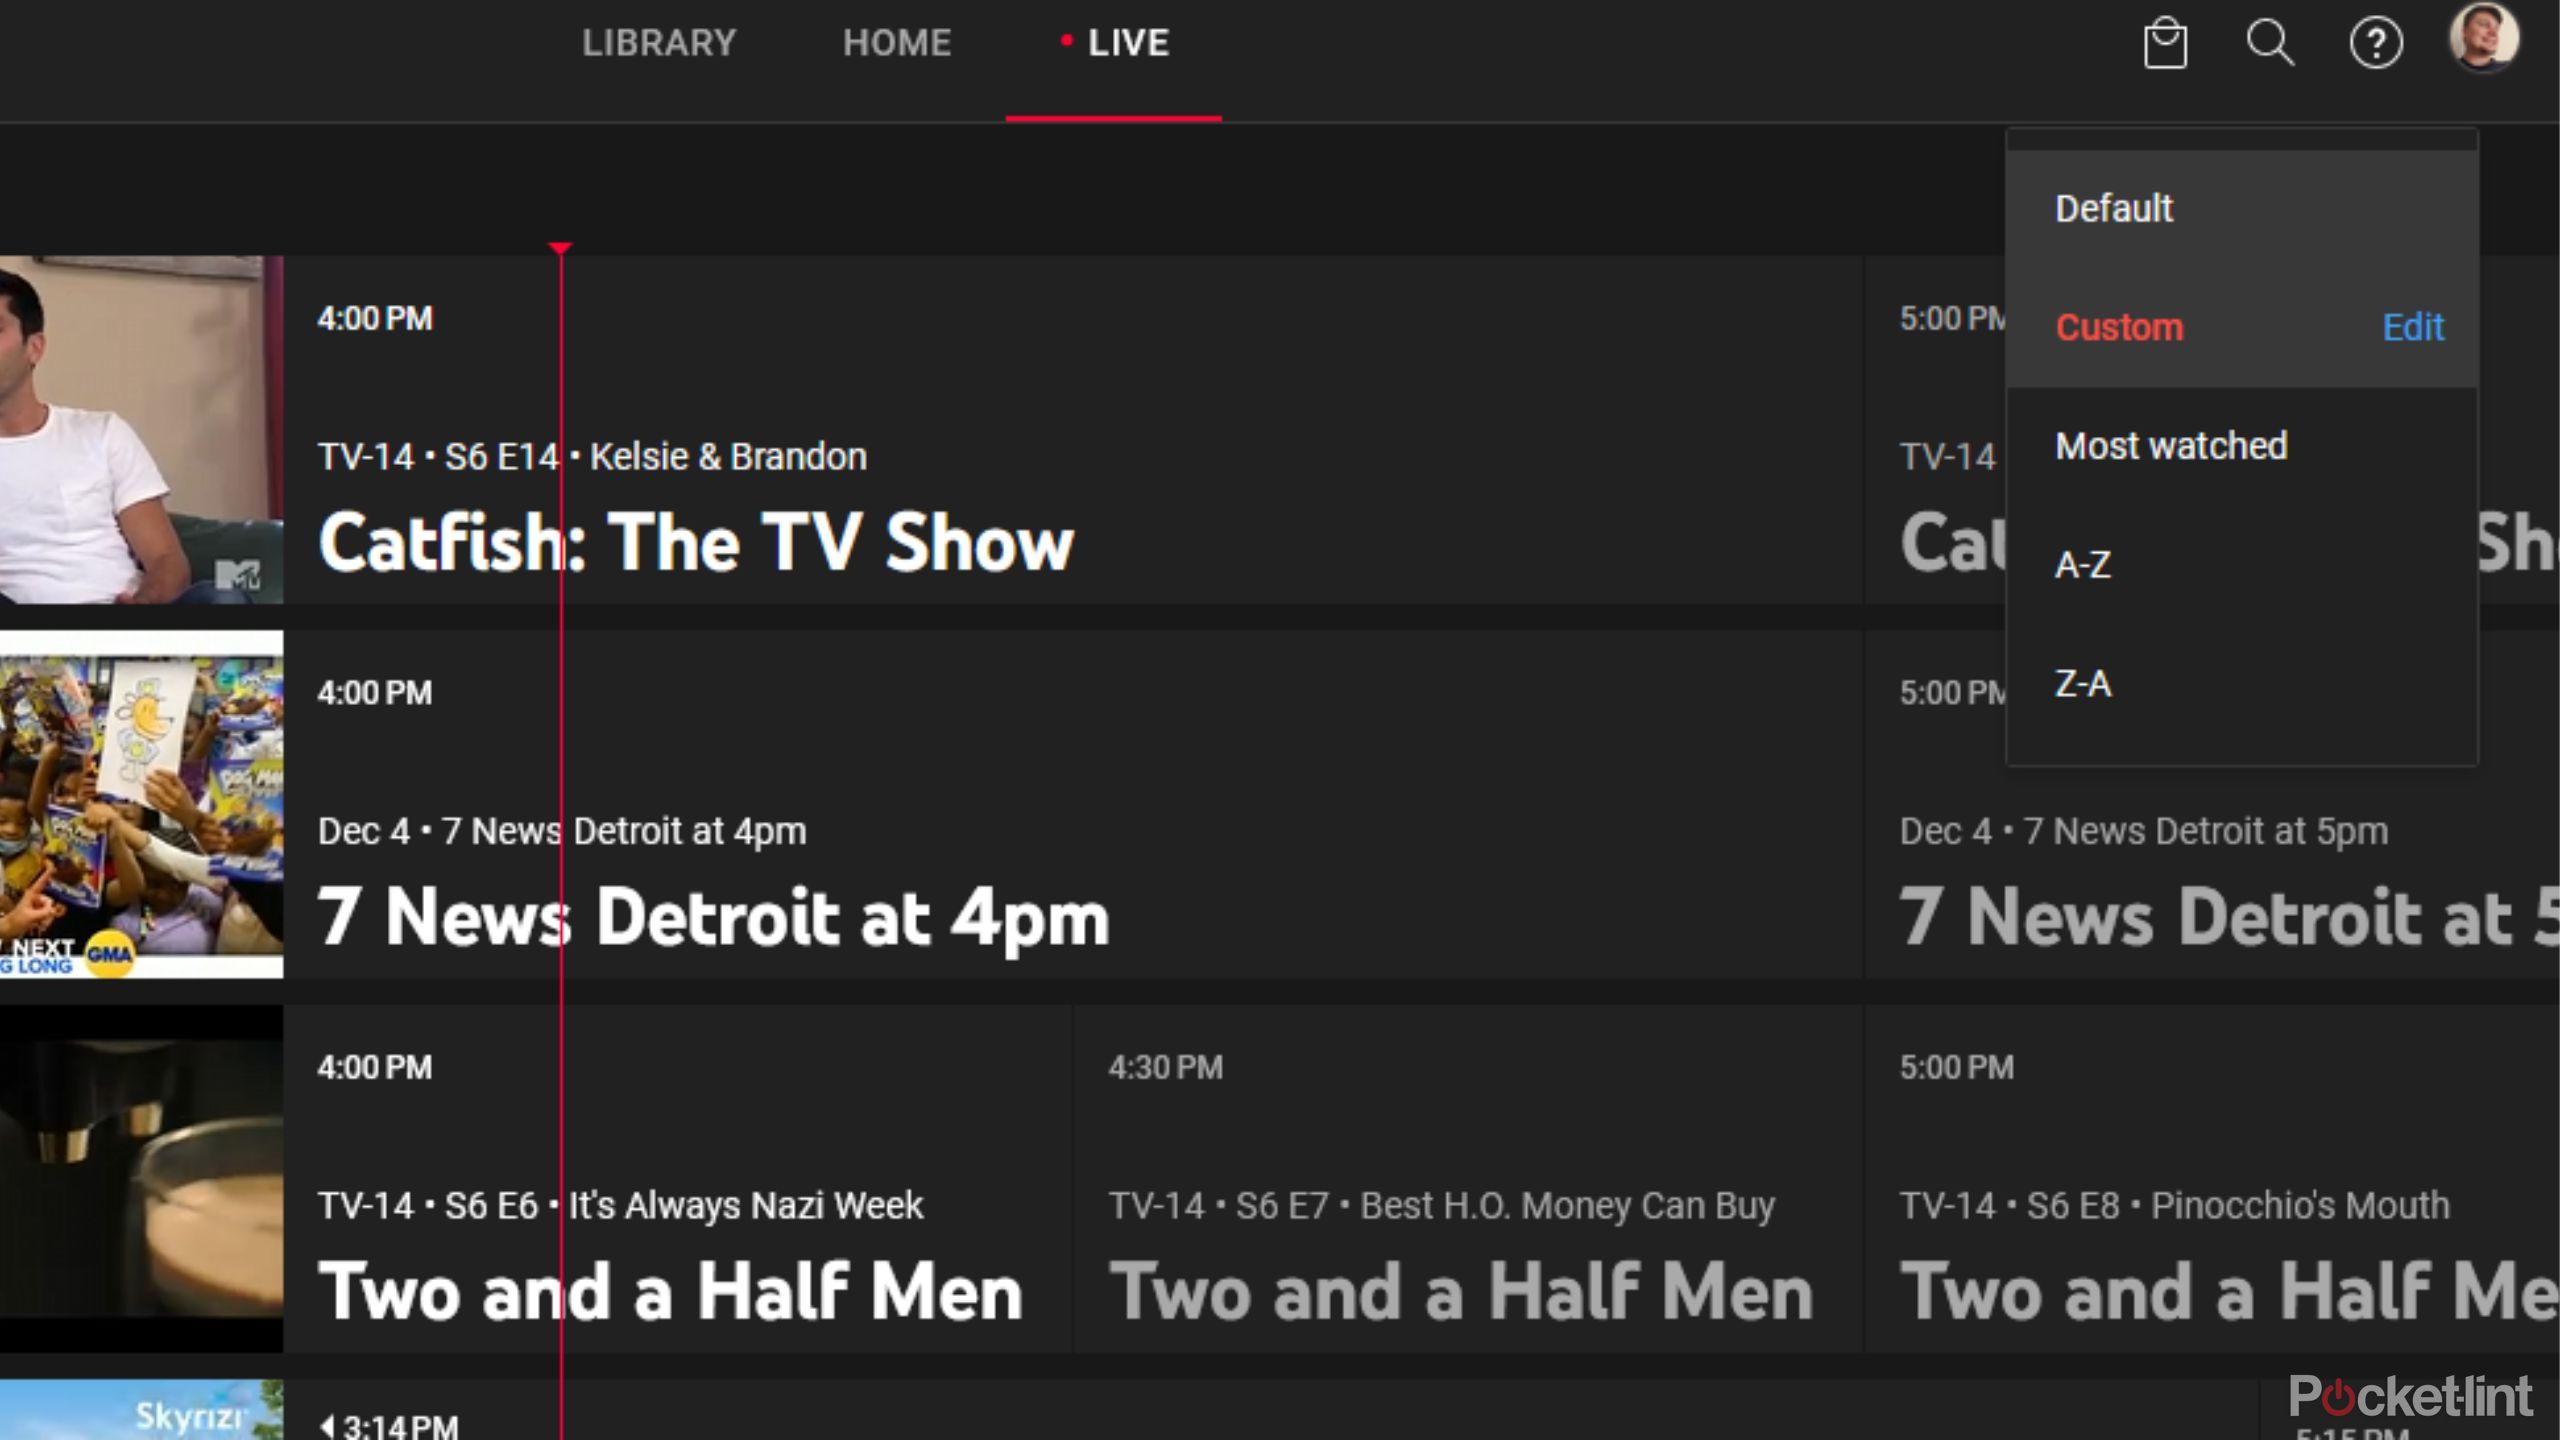Open search with the magnifier icon
This screenshot has width=2560, height=1440.
click(x=2270, y=43)
